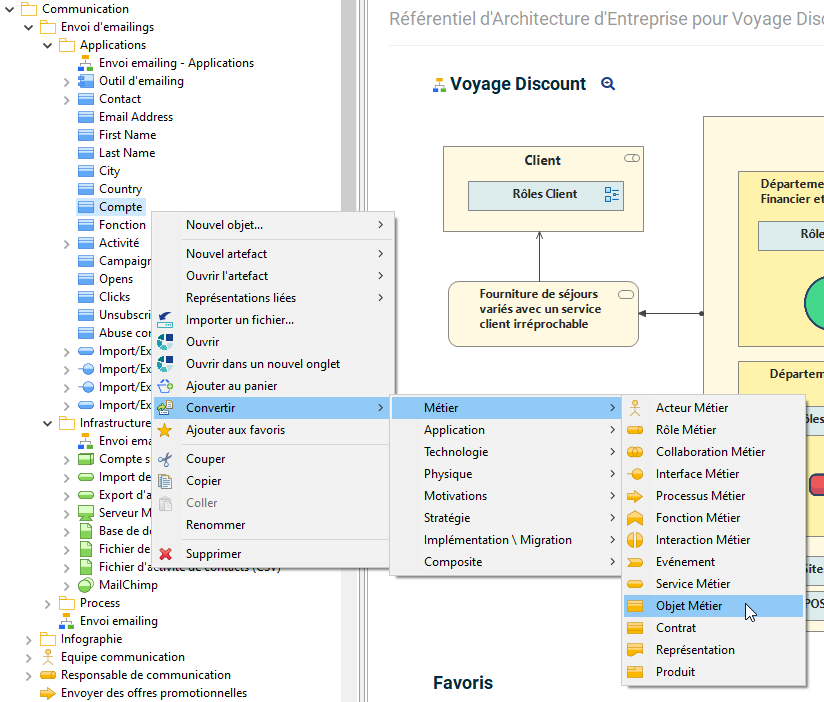This screenshot has width=824, height=702.
Task: Select Country tree item
Action: pos(120,189)
